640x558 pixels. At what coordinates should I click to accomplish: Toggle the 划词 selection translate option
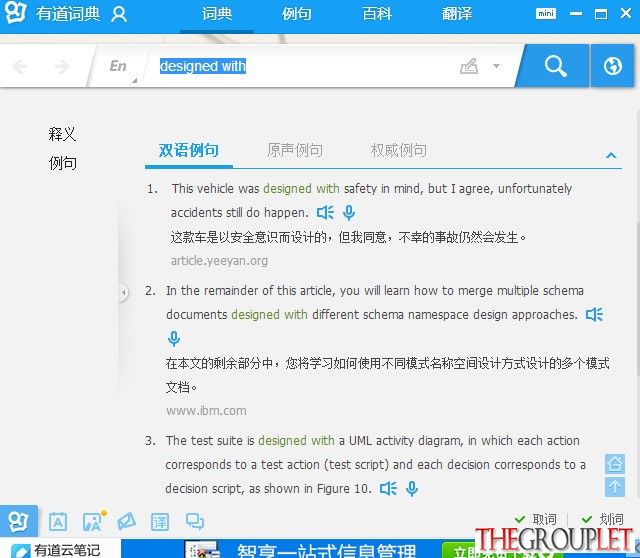[602, 519]
